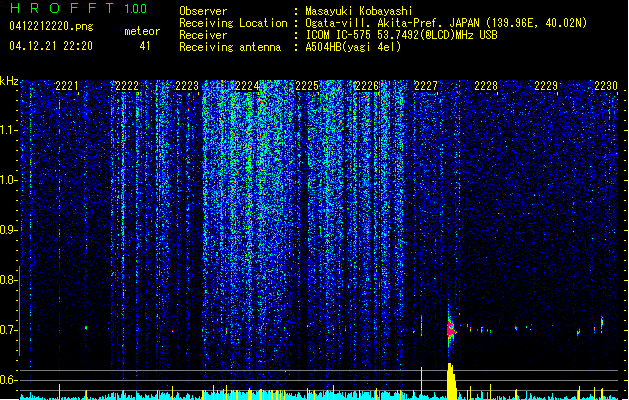Click the 1.1 kHz axis tick label
The image size is (629, 400).
click(x=8, y=130)
